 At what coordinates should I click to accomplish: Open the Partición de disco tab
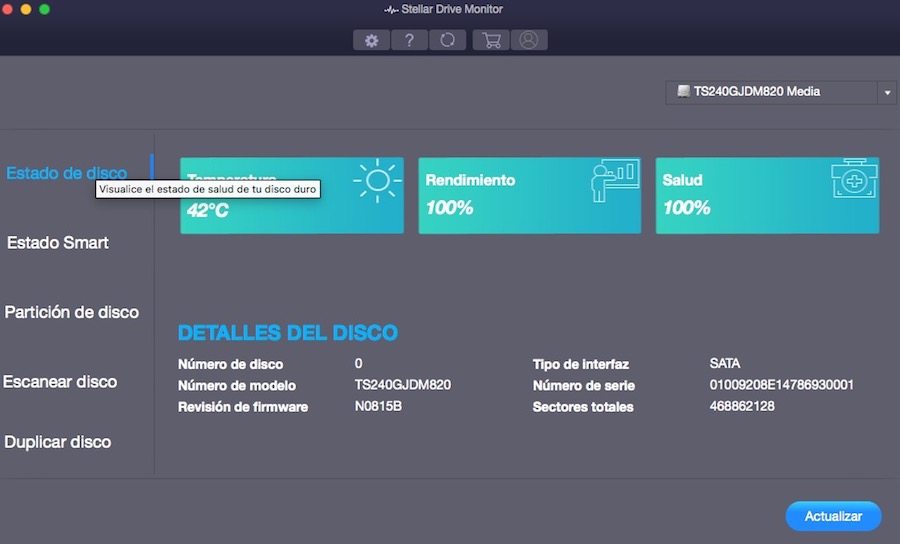click(72, 312)
